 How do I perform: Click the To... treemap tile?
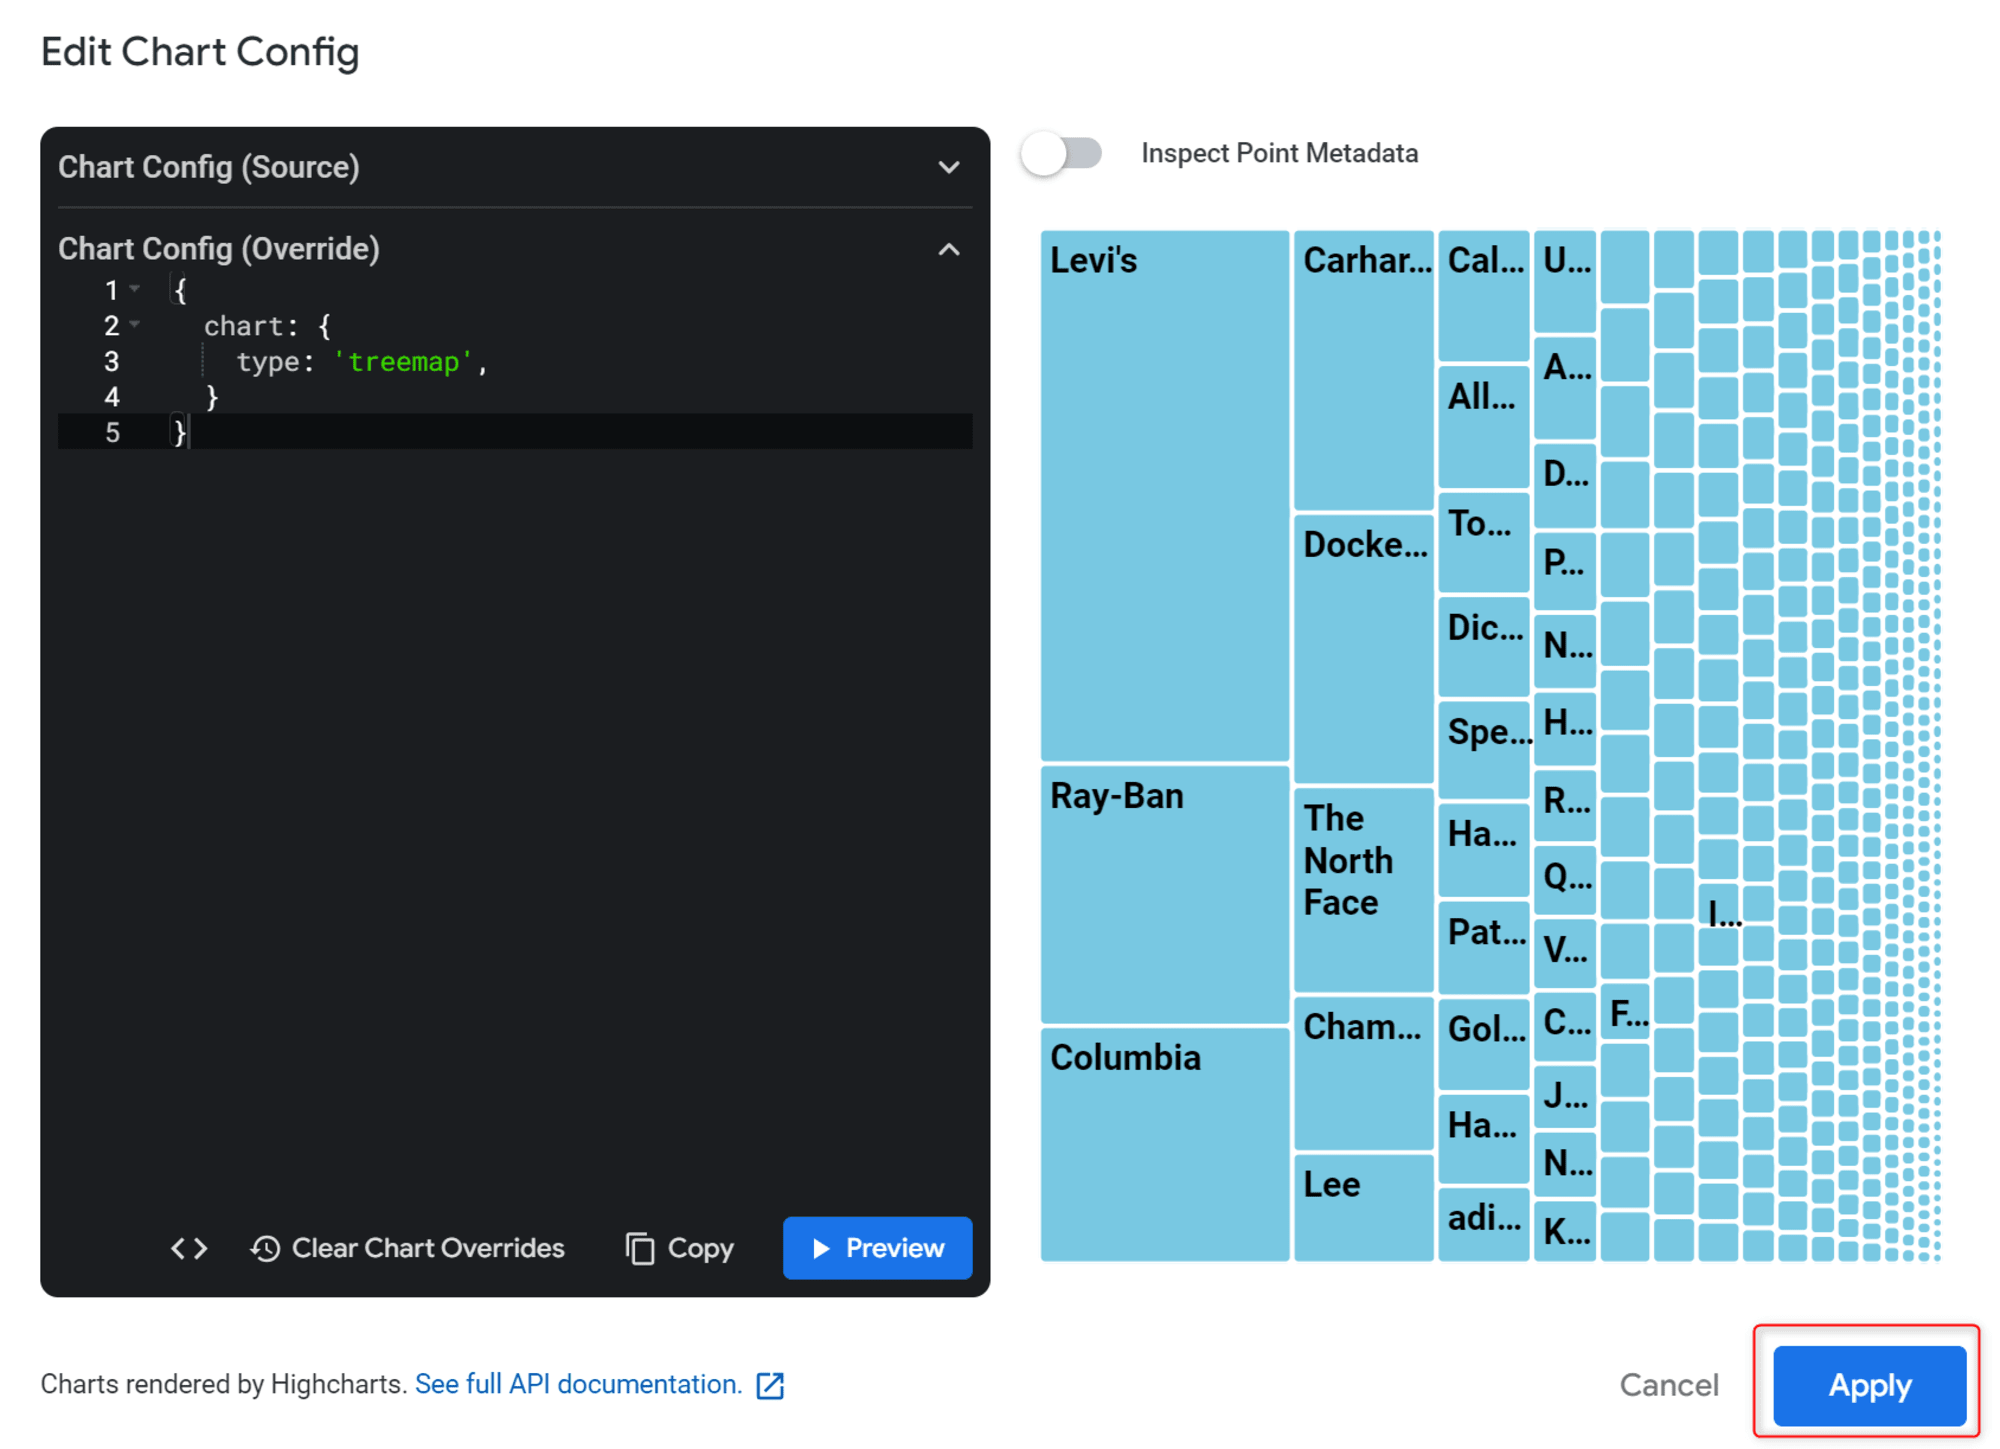pyautogui.click(x=1484, y=542)
